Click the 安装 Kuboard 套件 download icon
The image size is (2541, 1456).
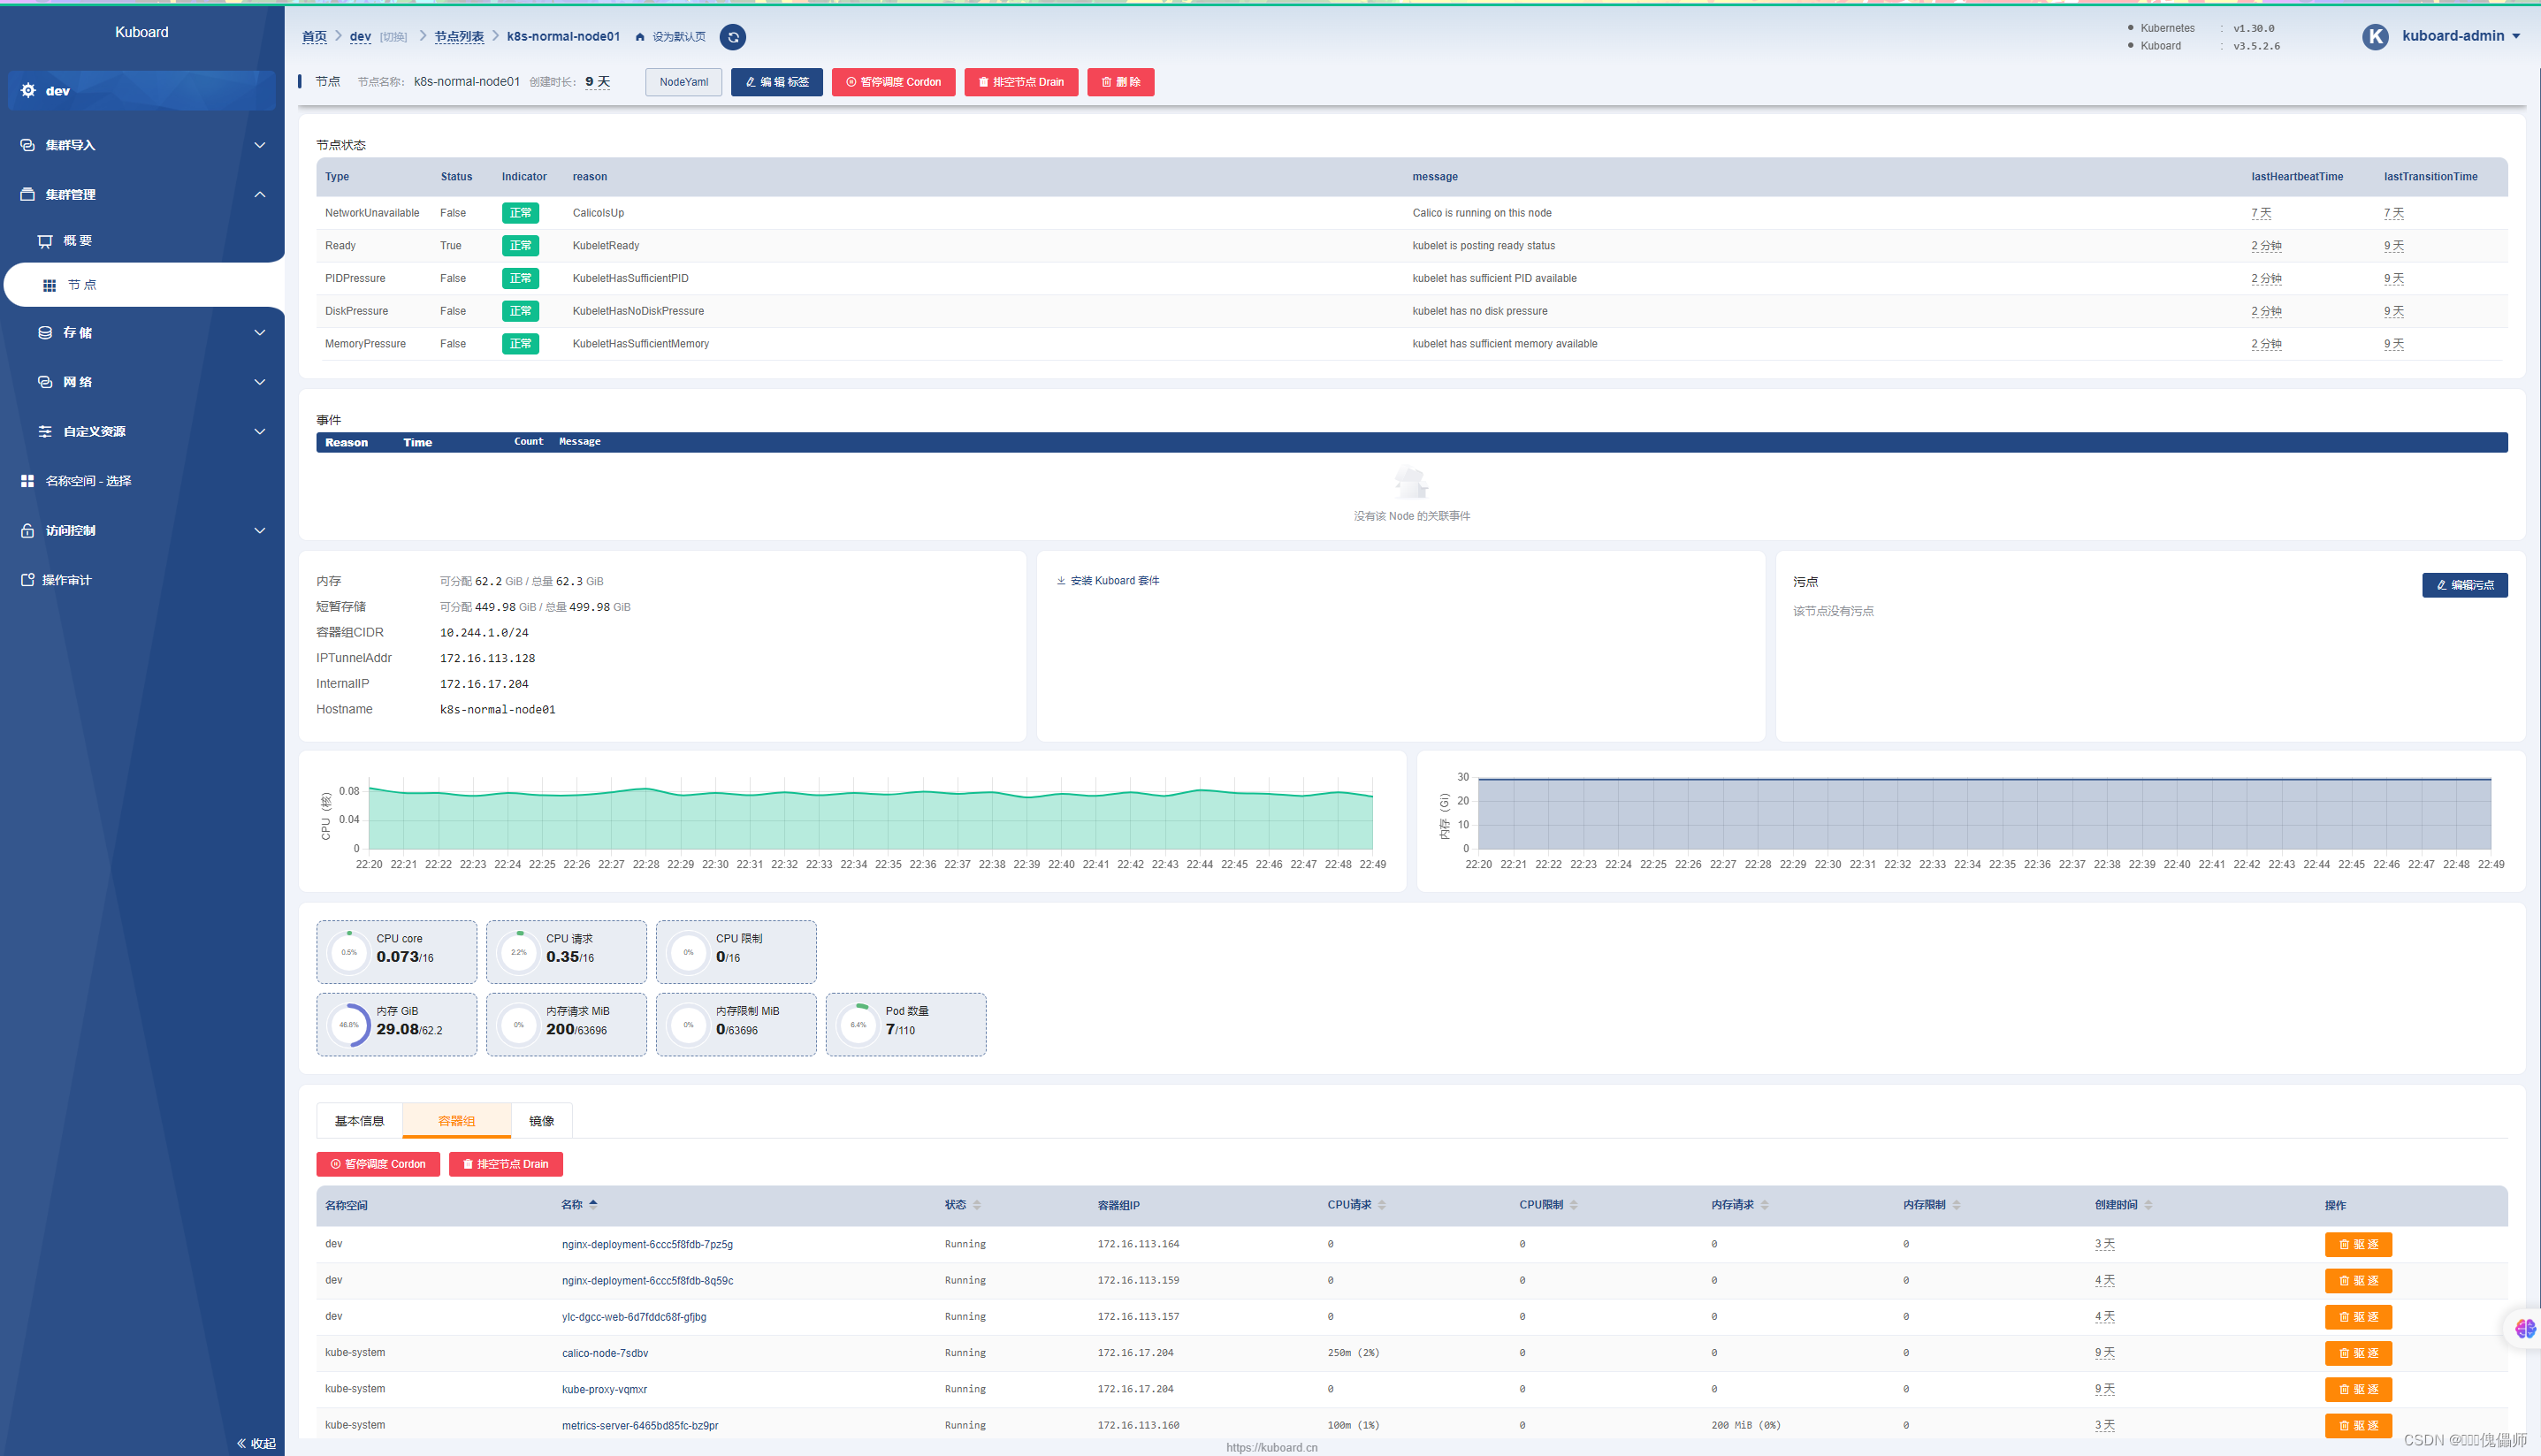pos(1061,581)
